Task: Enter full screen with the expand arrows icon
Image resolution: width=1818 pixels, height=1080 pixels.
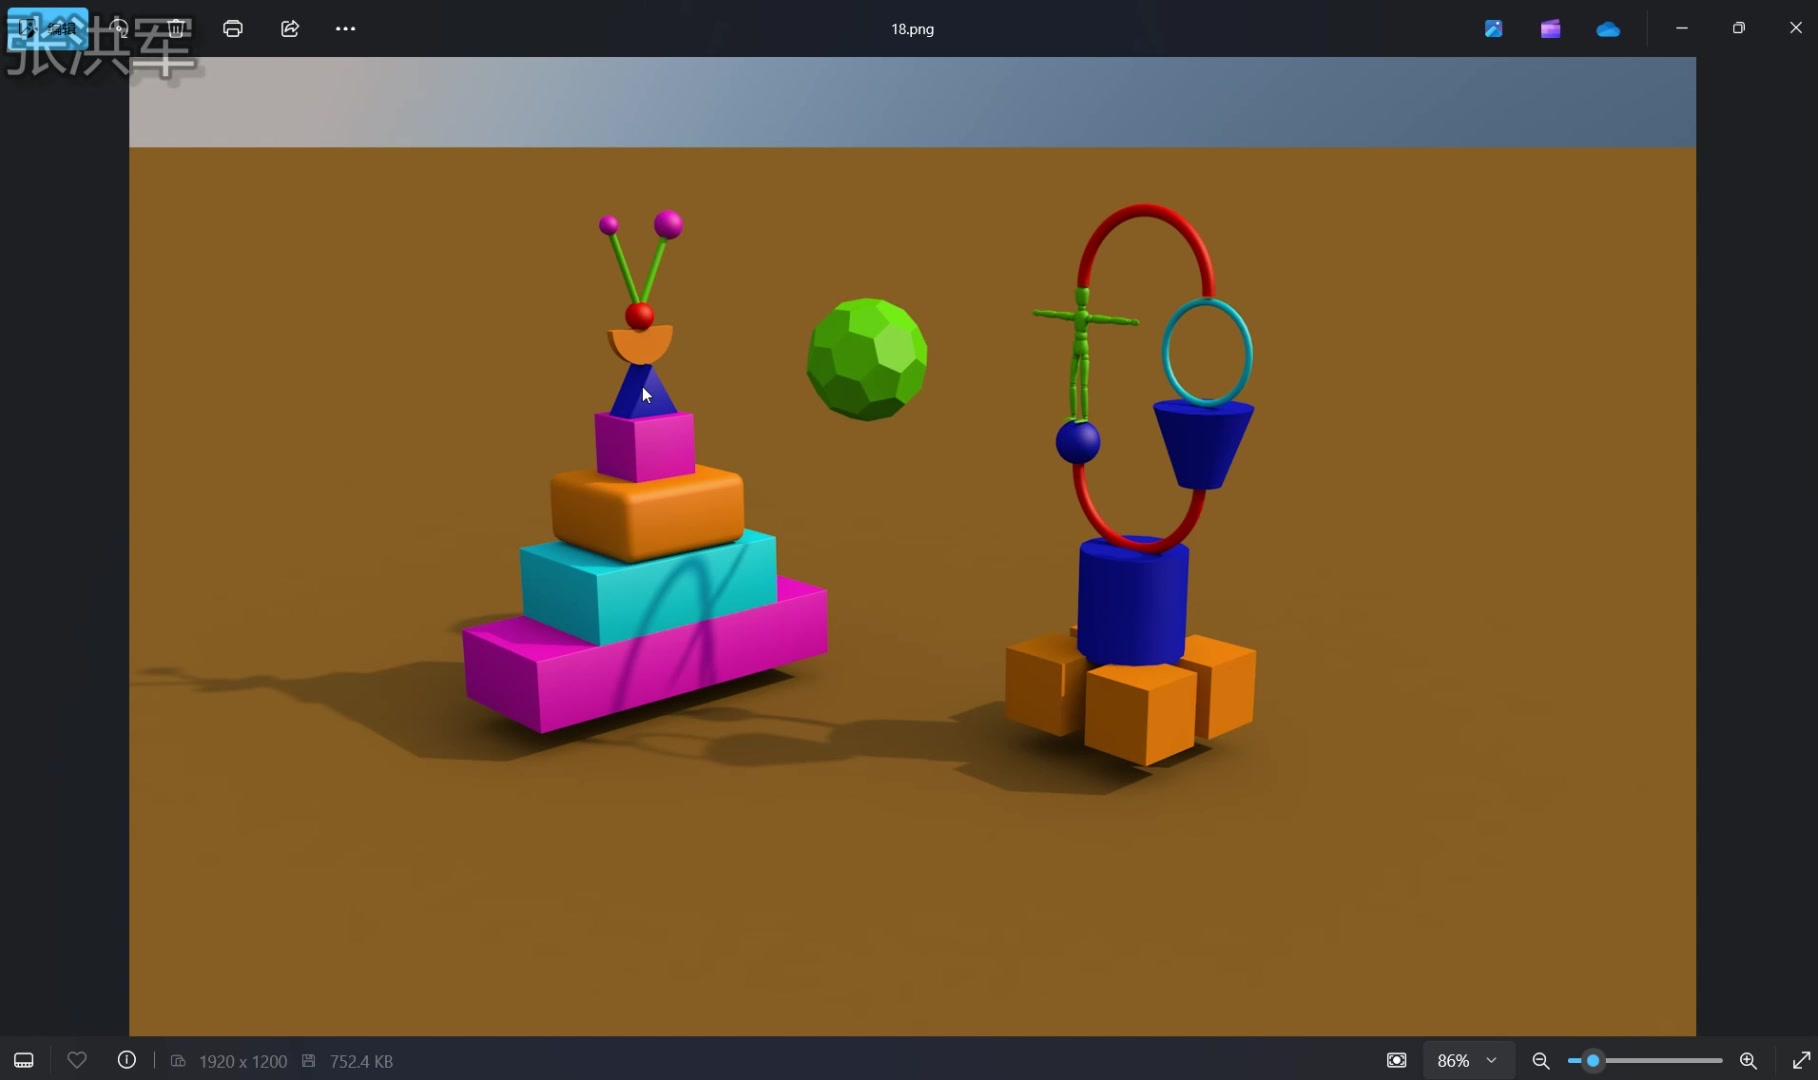Action: 1801,1060
